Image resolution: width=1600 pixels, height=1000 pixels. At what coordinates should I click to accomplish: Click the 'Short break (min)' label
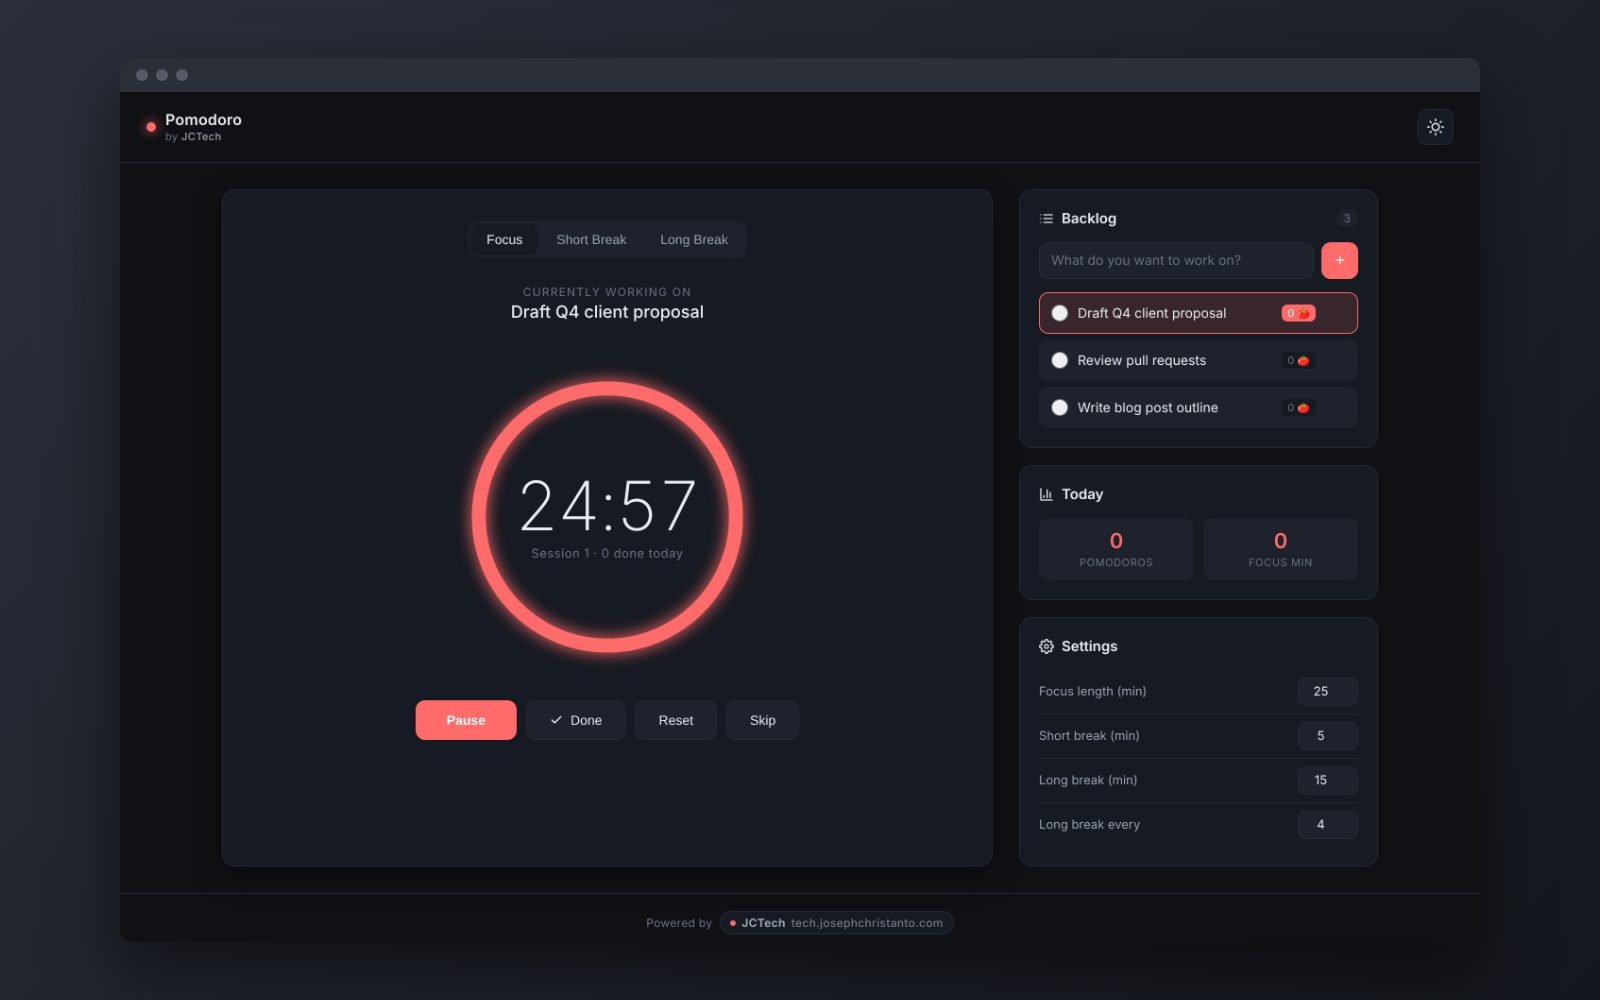pyautogui.click(x=1089, y=735)
